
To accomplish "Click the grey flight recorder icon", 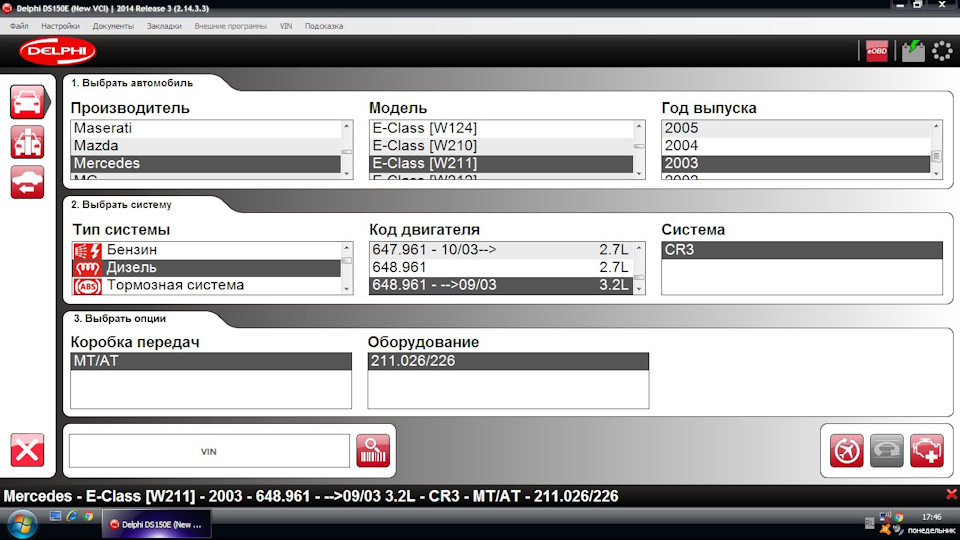I will pyautogui.click(x=887, y=451).
